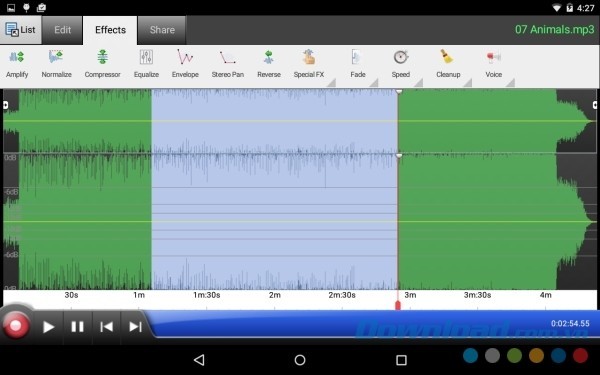Click the 4m mark on time ruler
Image resolution: width=600 pixels, height=375 pixels.
(x=546, y=295)
